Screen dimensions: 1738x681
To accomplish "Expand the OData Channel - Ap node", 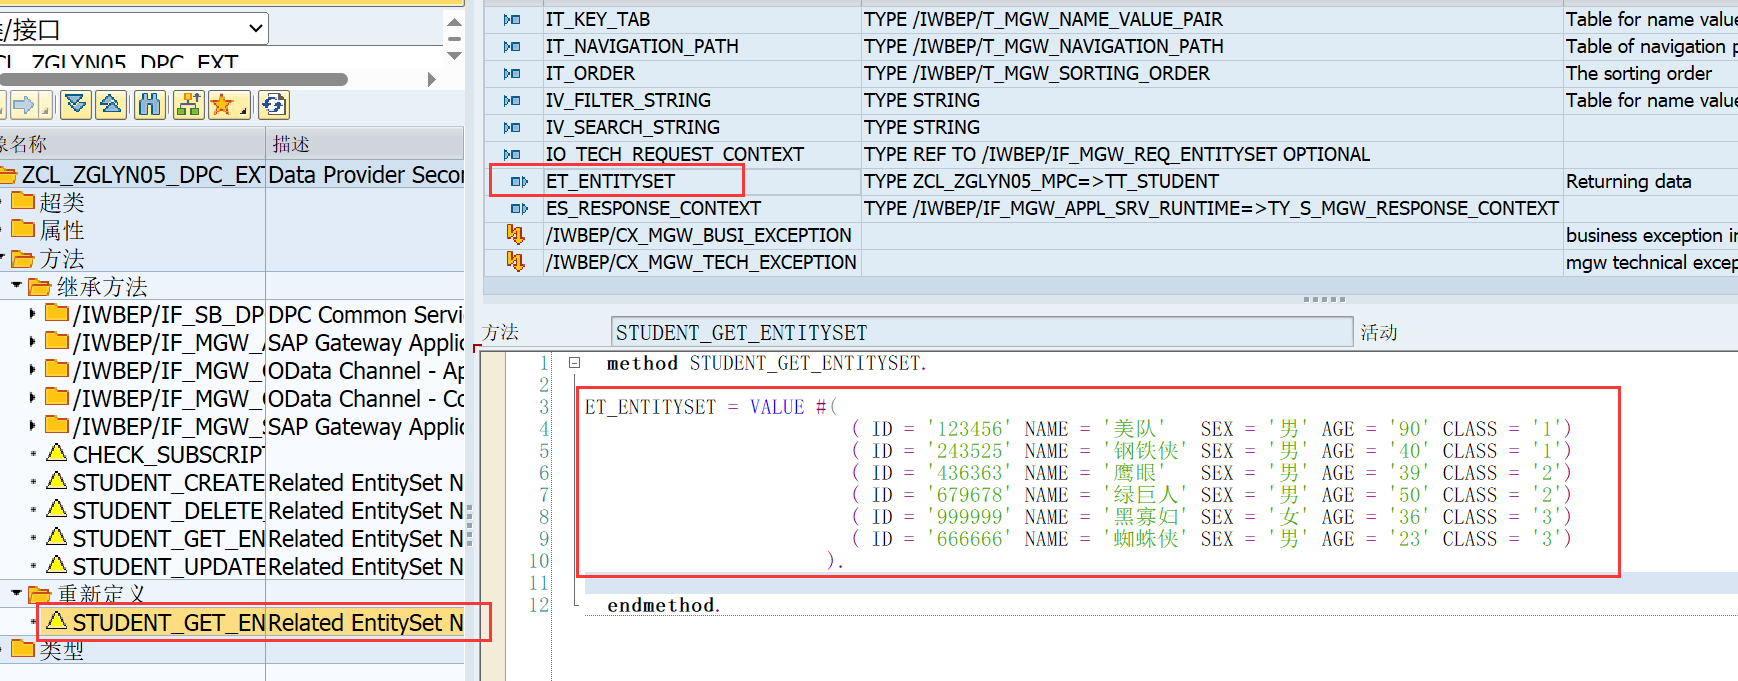I will [x=33, y=370].
